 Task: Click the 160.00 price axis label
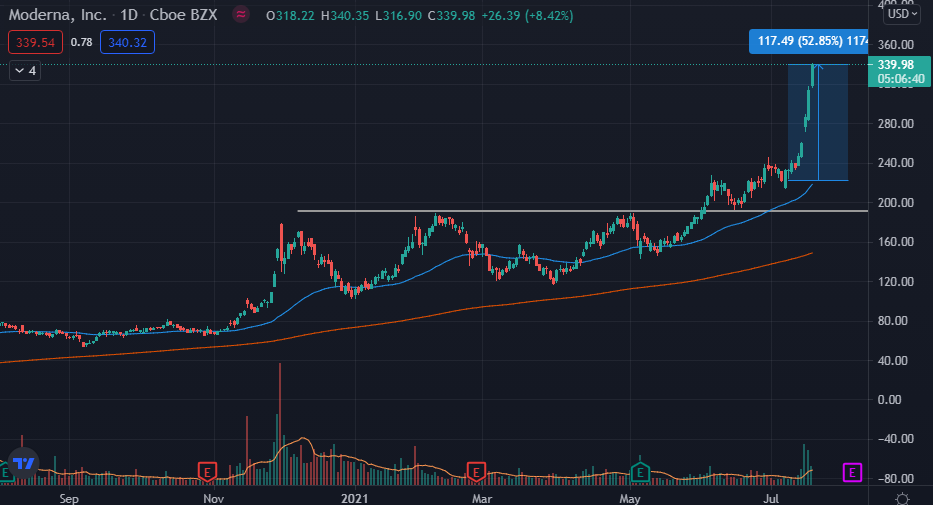point(896,241)
